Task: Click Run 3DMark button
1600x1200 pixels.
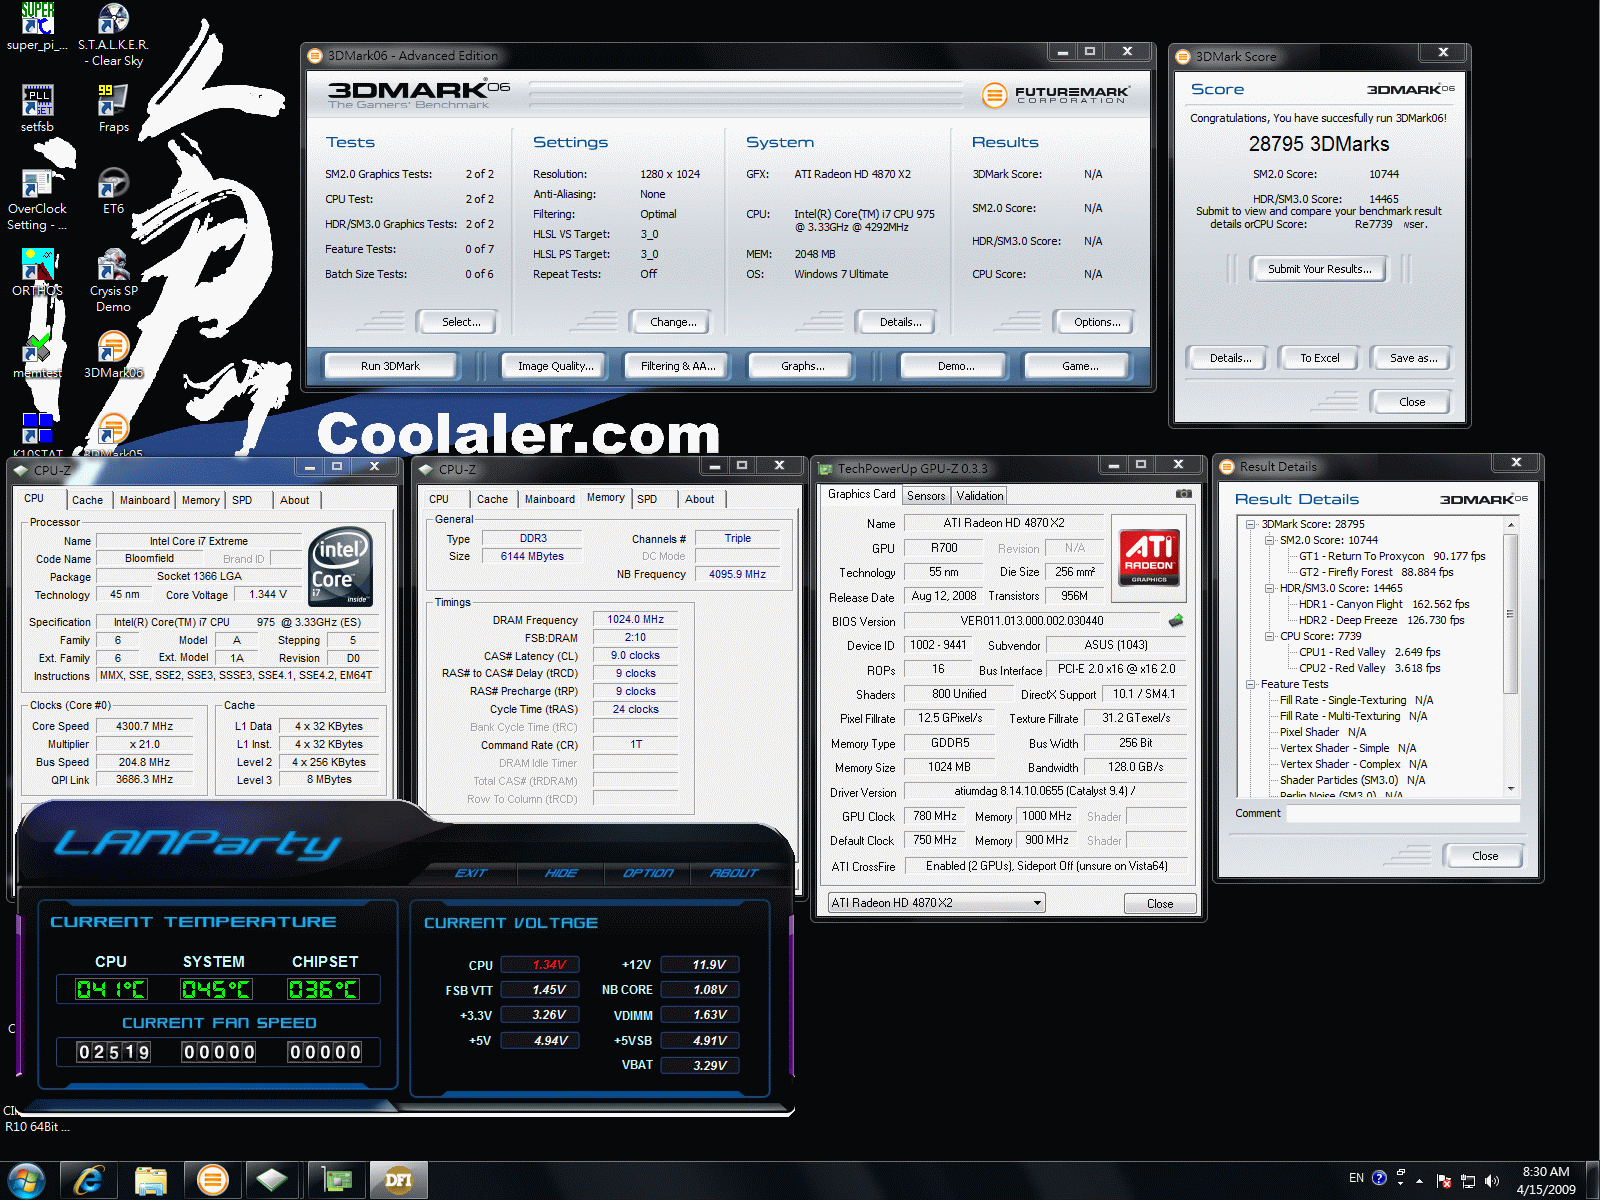Action: (390, 366)
